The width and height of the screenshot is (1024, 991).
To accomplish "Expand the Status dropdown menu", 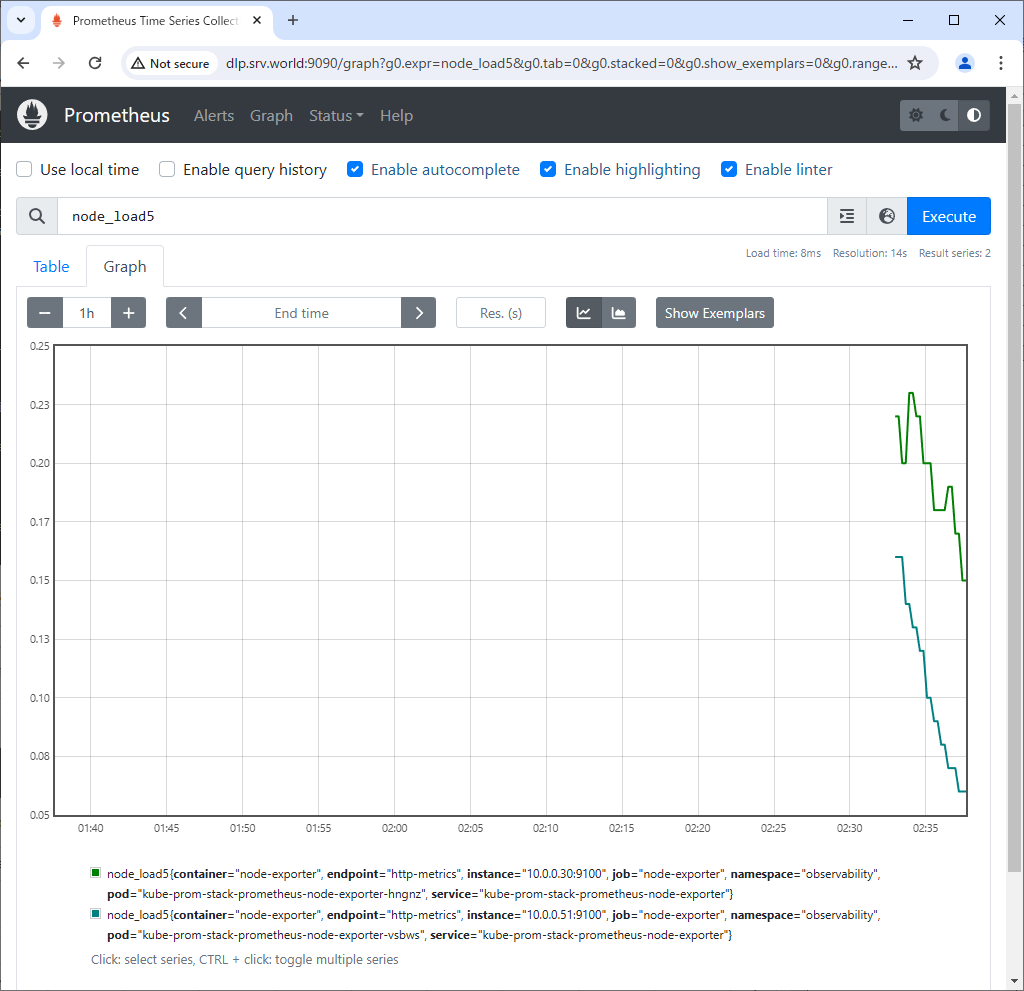I will pos(336,116).
